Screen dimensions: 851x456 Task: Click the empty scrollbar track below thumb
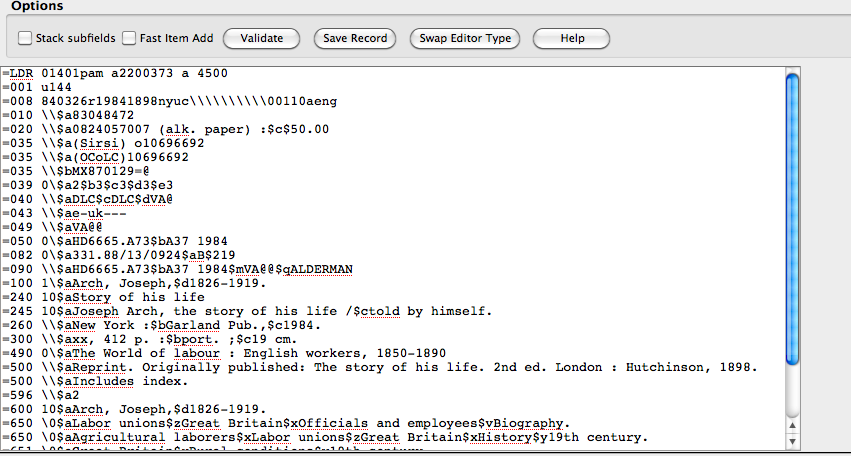coord(793,395)
